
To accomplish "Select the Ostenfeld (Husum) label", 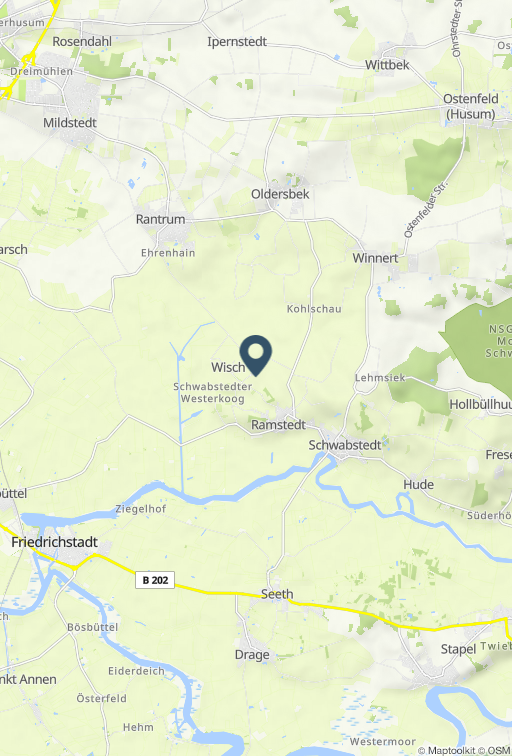I will coord(471,107).
